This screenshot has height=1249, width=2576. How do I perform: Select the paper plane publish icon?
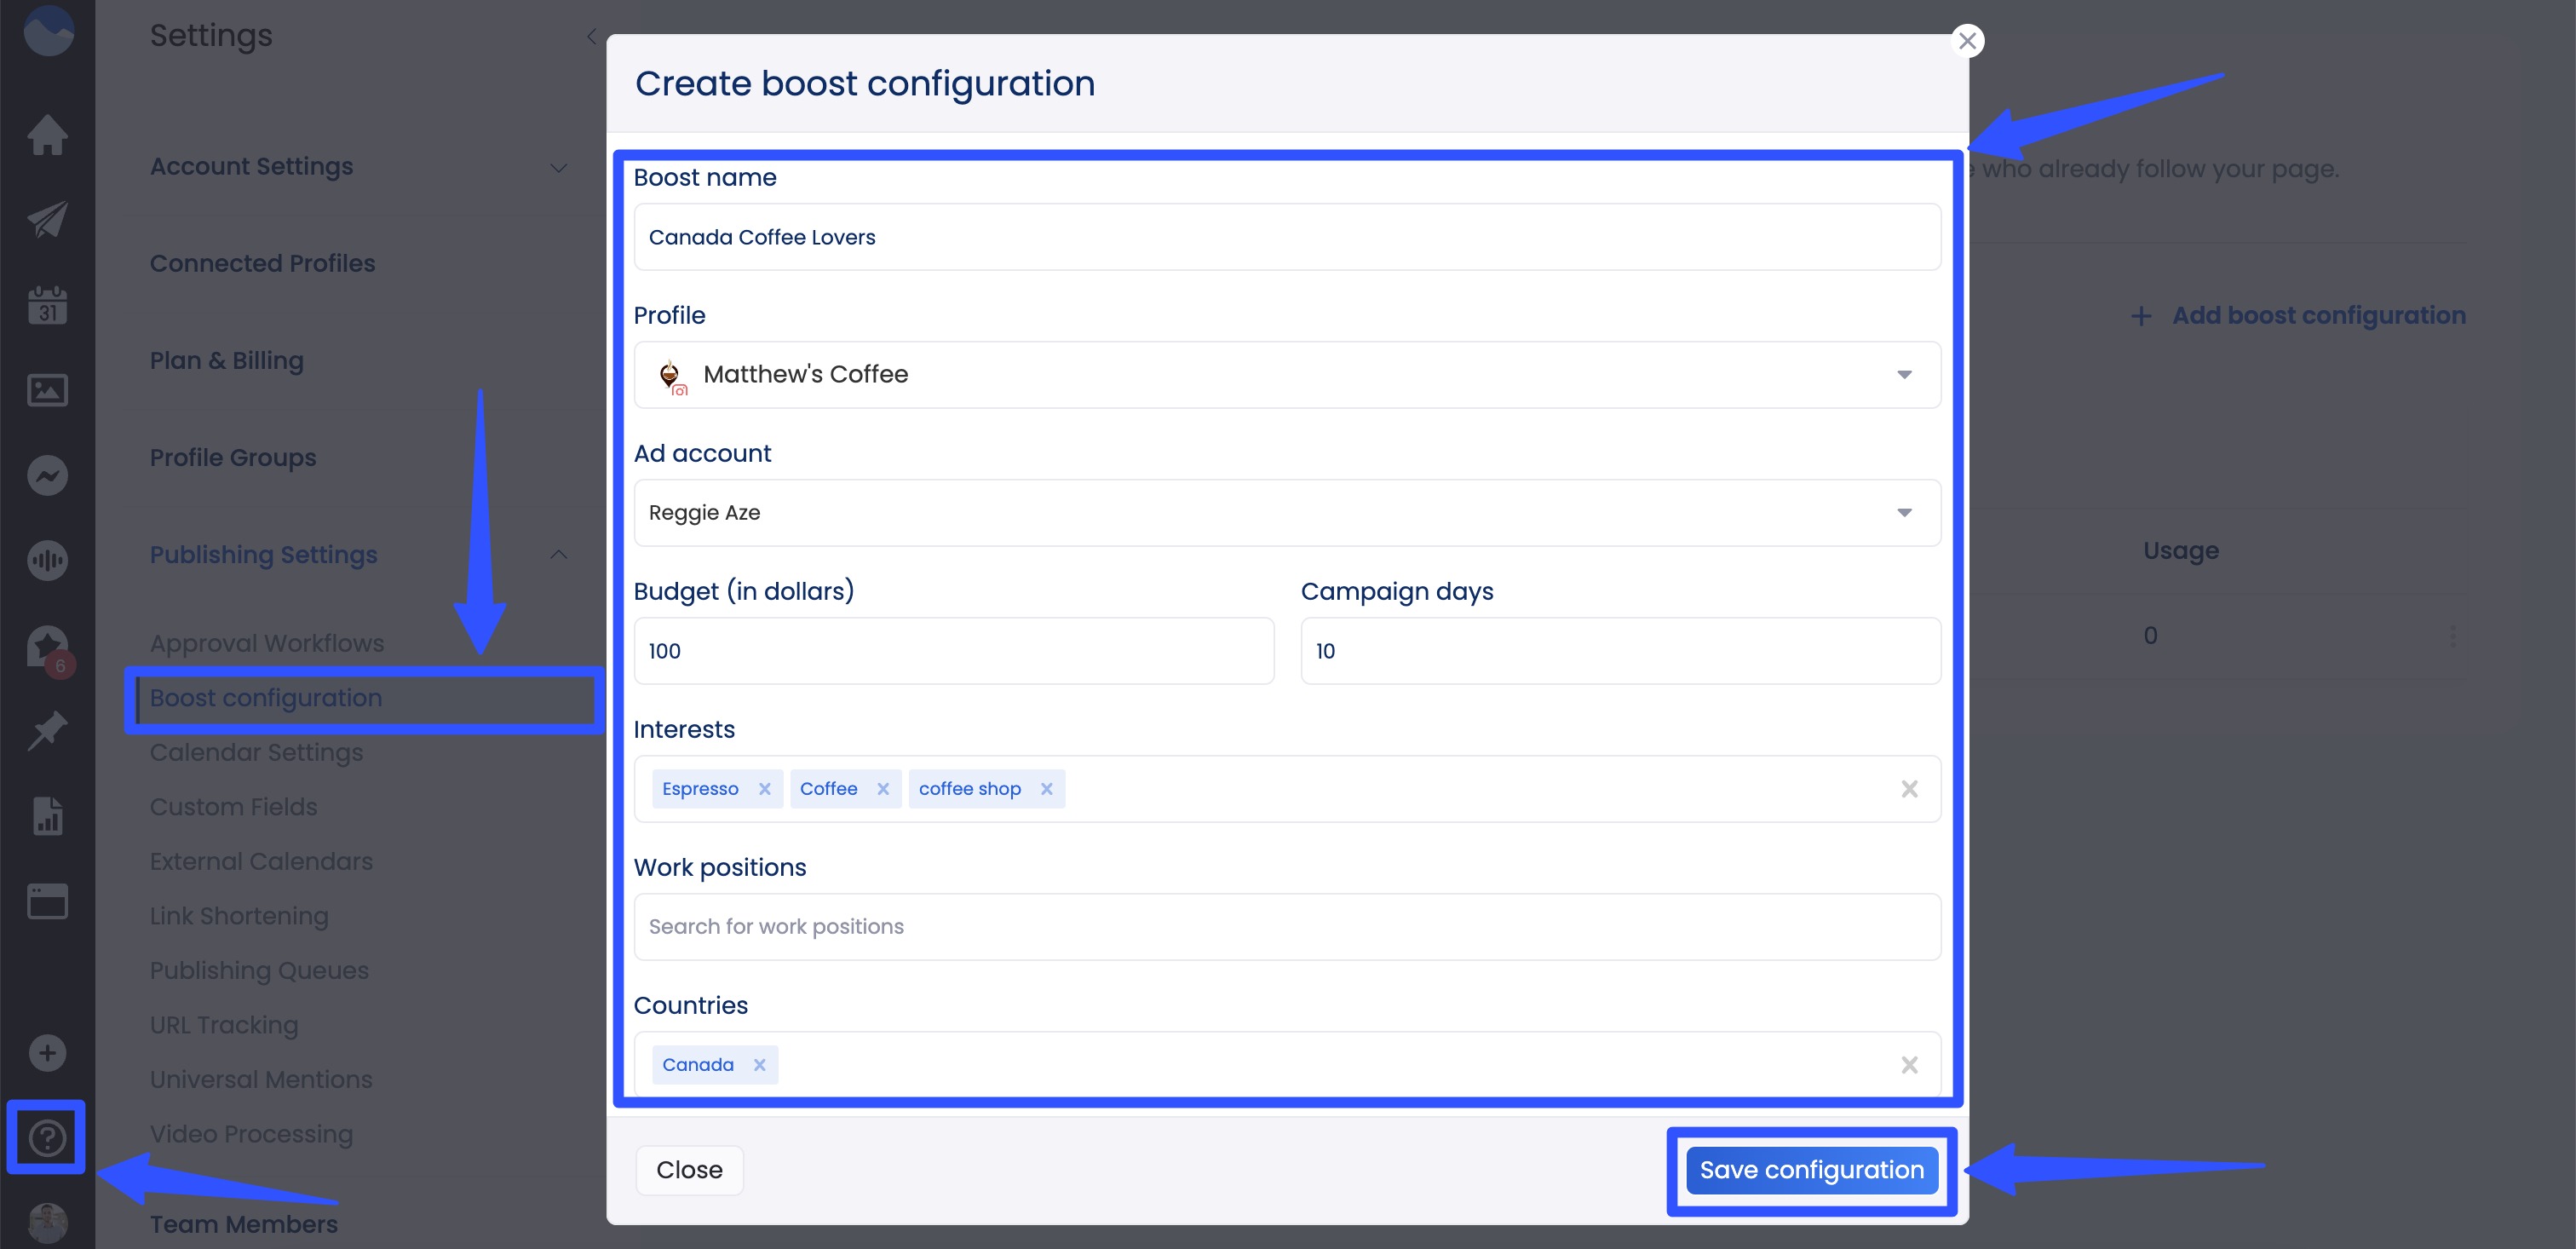pyautogui.click(x=47, y=219)
